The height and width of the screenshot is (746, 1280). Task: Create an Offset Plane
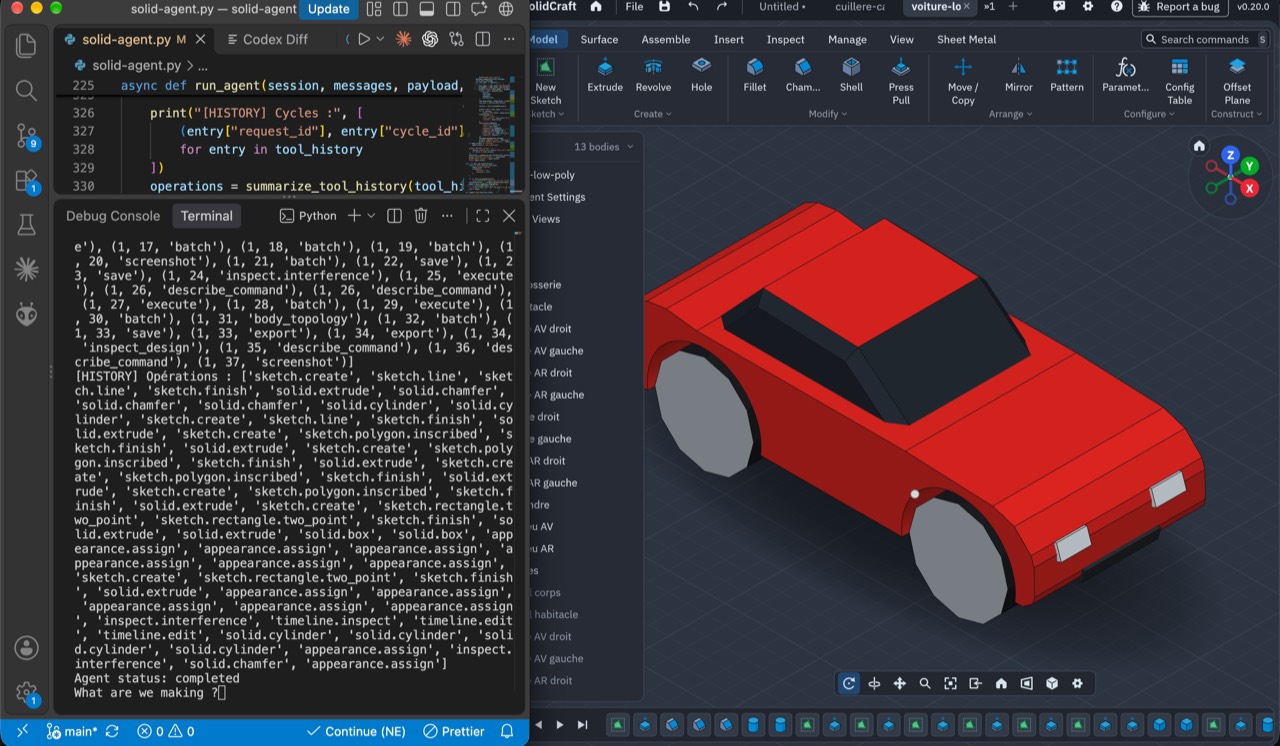click(x=1237, y=81)
